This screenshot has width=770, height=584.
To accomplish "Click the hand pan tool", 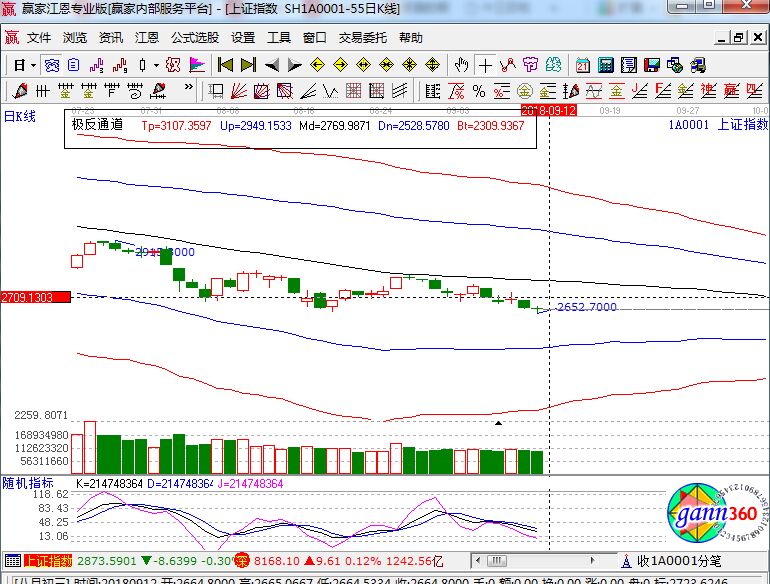I will 460,65.
